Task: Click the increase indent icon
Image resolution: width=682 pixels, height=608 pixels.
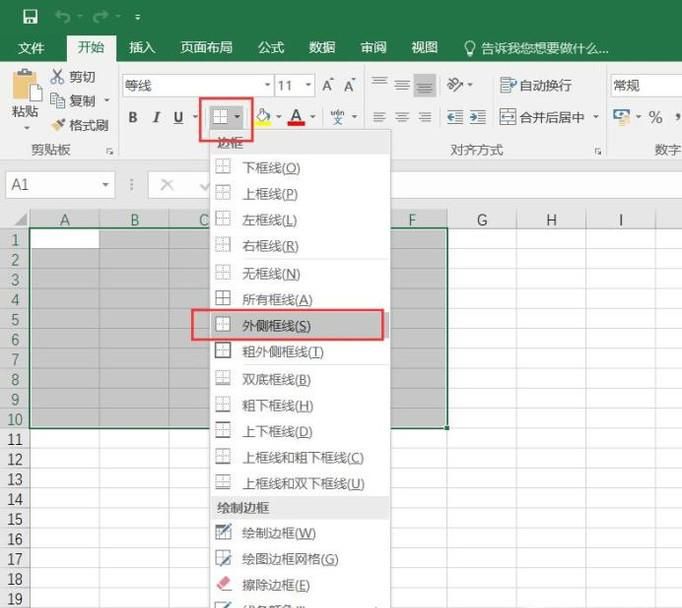Action: [478, 117]
